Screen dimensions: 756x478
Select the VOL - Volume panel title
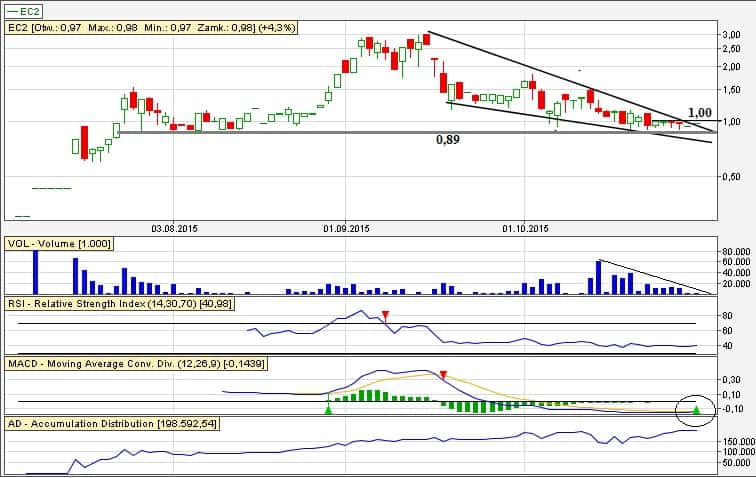pyautogui.click(x=59, y=244)
